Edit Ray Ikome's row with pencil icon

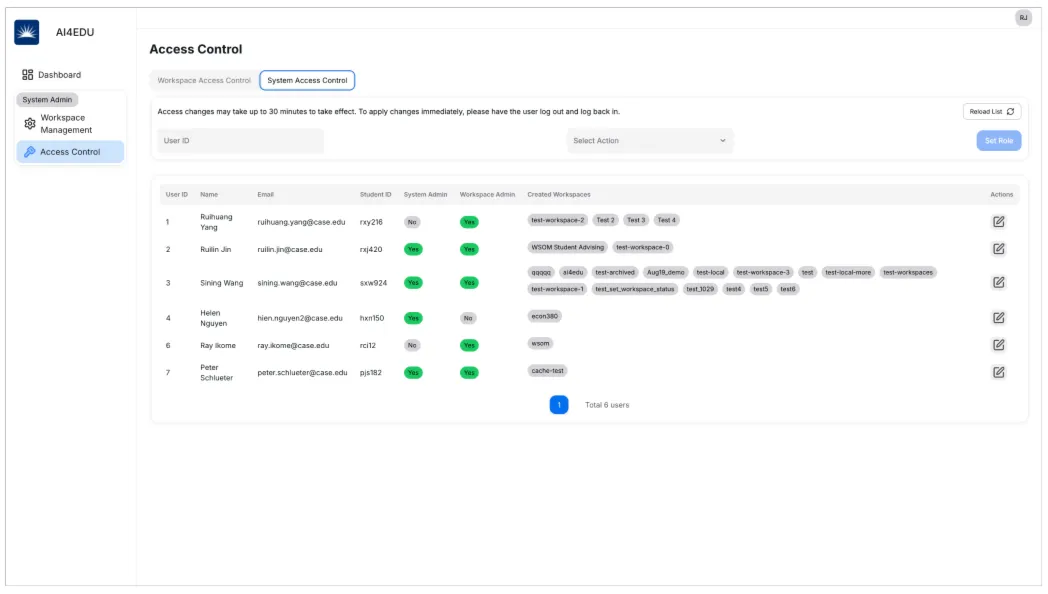999,345
